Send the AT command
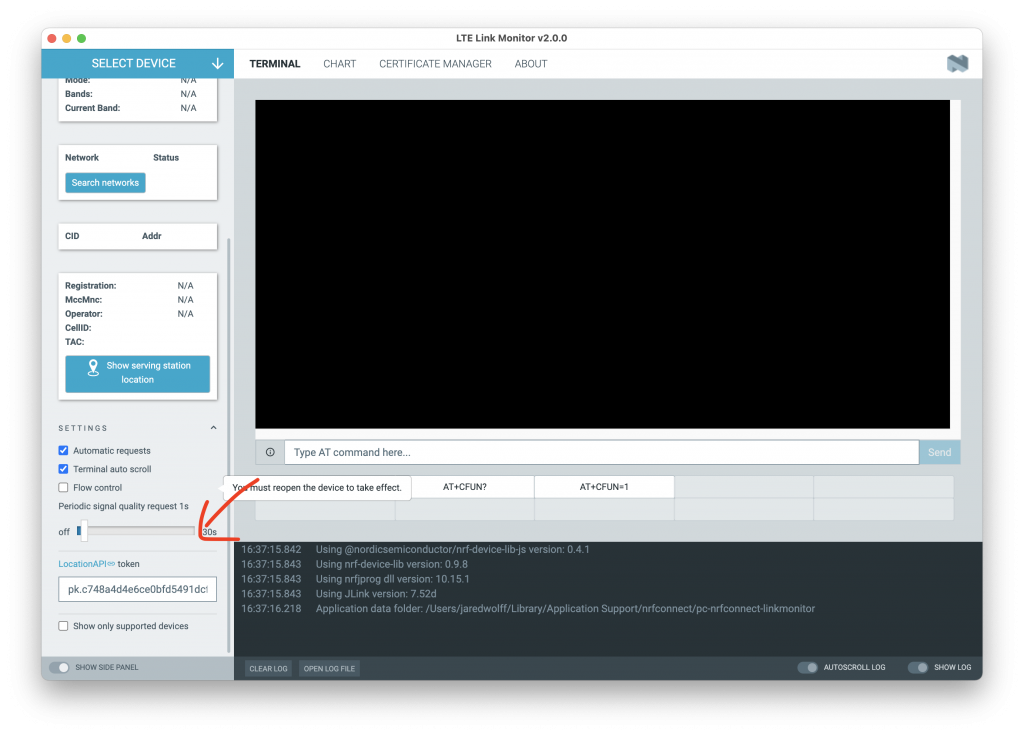Image resolution: width=1024 pixels, height=735 pixels. coord(939,452)
